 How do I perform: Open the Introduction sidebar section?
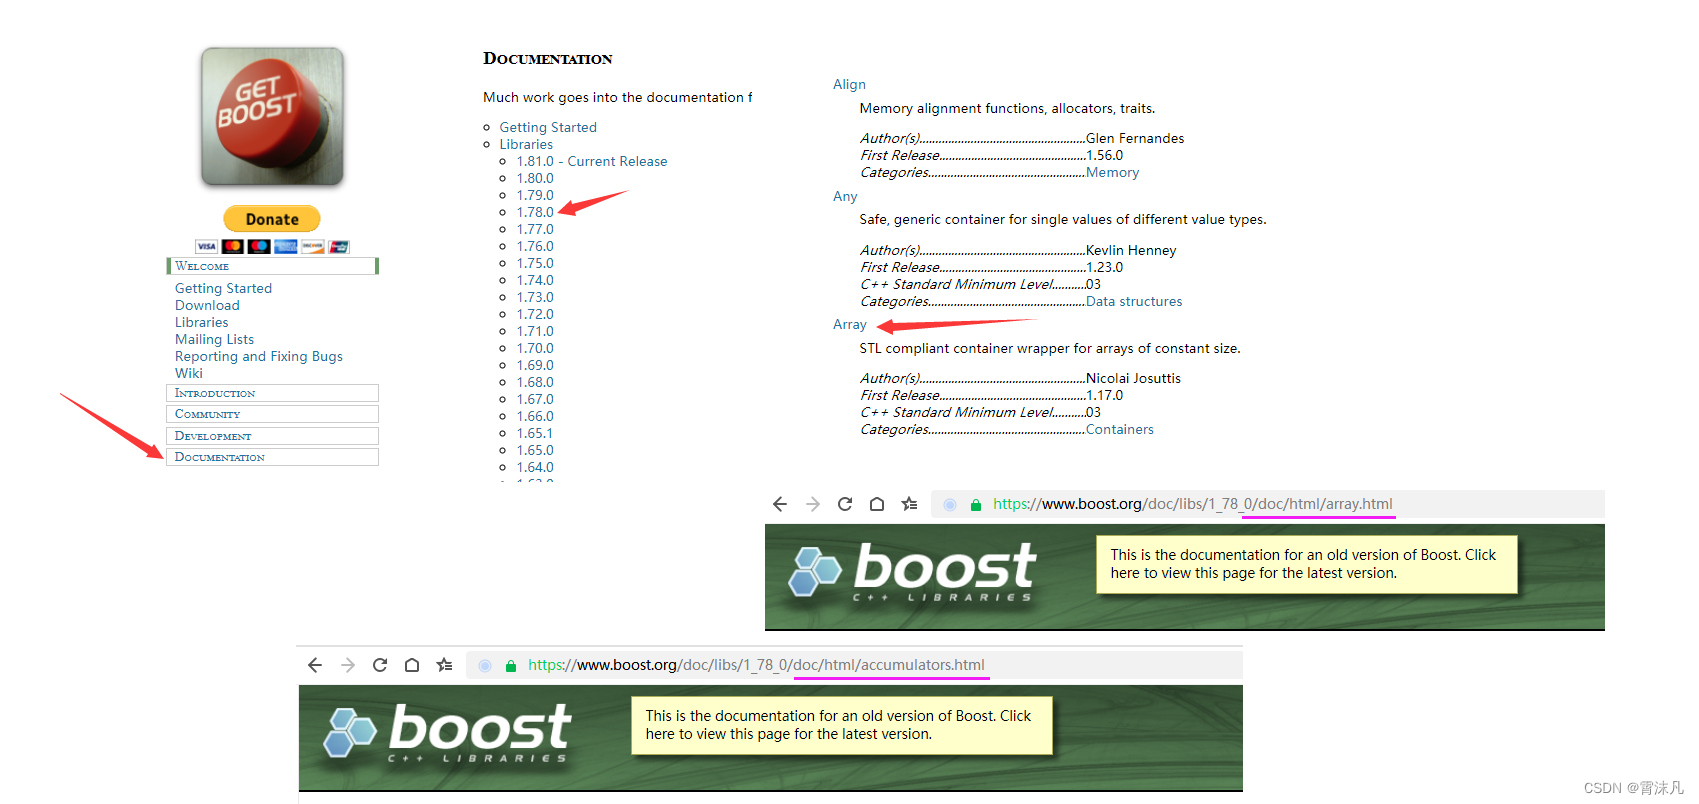(x=272, y=393)
